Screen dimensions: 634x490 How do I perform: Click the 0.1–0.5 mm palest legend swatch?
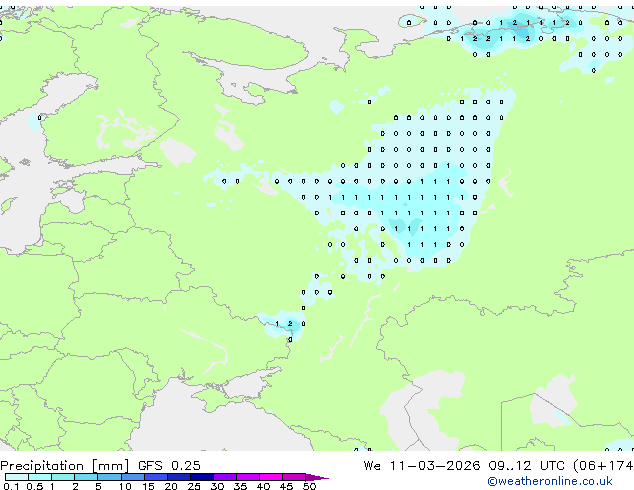pos(17,477)
